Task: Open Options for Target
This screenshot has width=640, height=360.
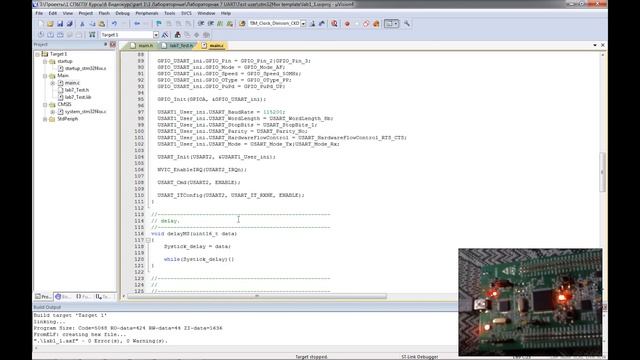Action: 165,35
